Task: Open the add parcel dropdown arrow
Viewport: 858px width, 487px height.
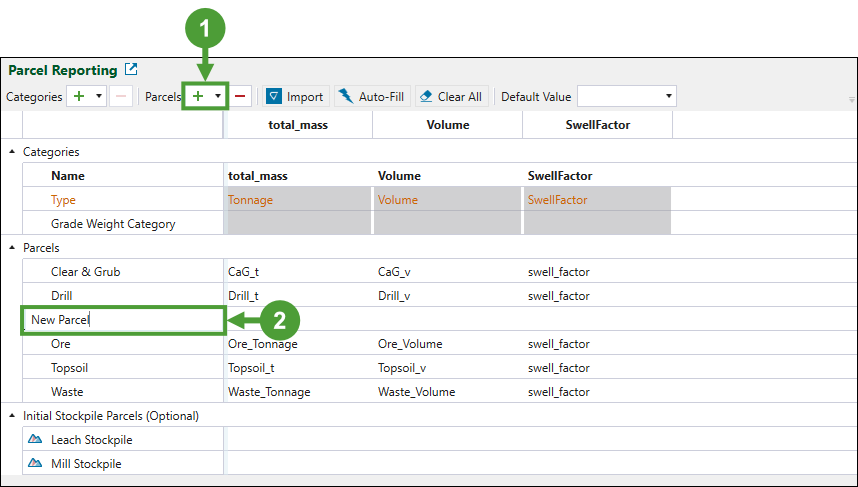Action: [218, 96]
